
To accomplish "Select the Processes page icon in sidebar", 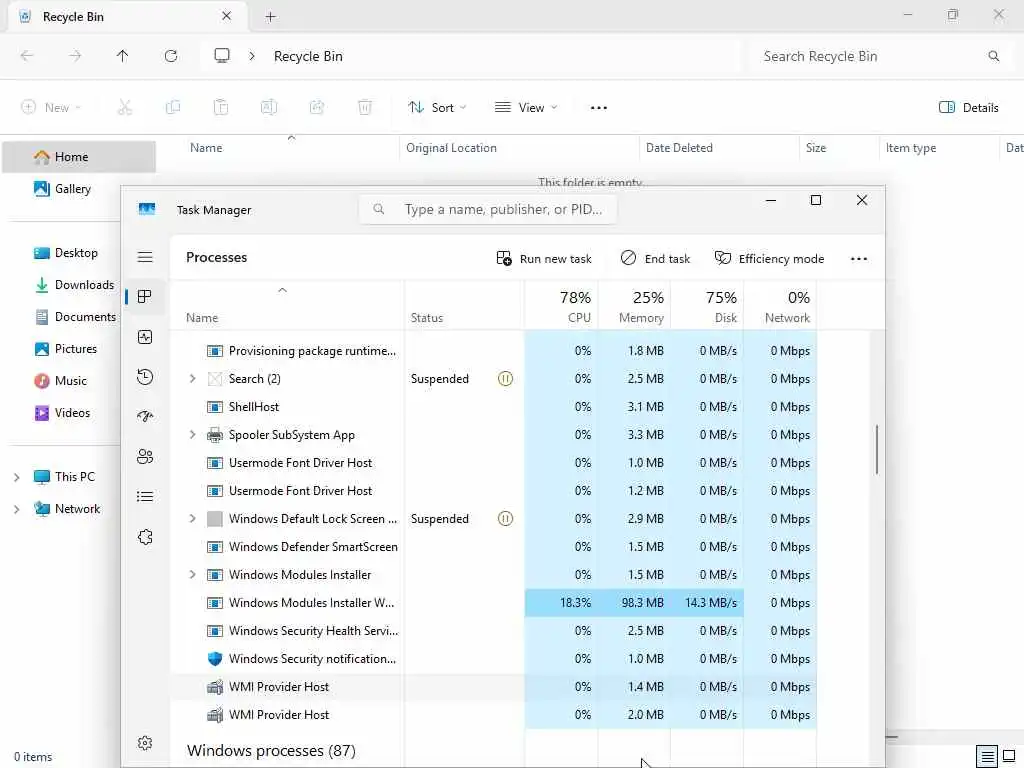I will 145,297.
